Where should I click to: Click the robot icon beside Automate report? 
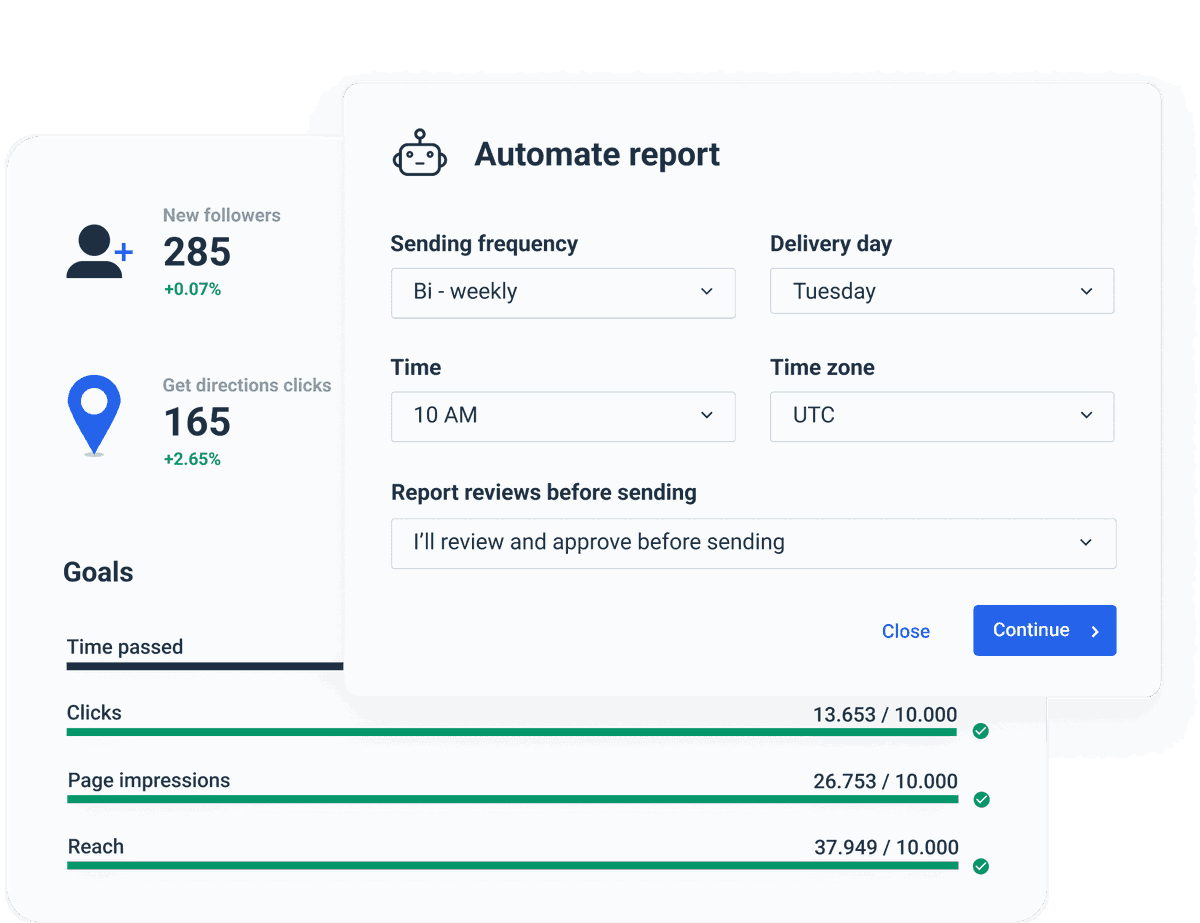(x=419, y=153)
